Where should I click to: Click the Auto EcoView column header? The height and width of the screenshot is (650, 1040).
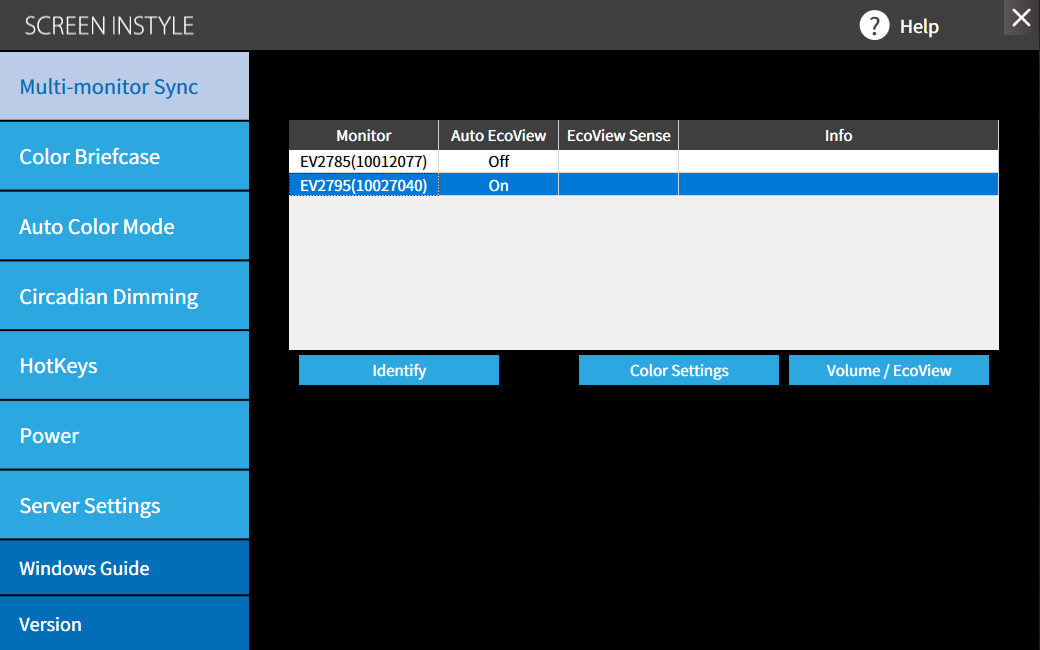[x=498, y=135]
